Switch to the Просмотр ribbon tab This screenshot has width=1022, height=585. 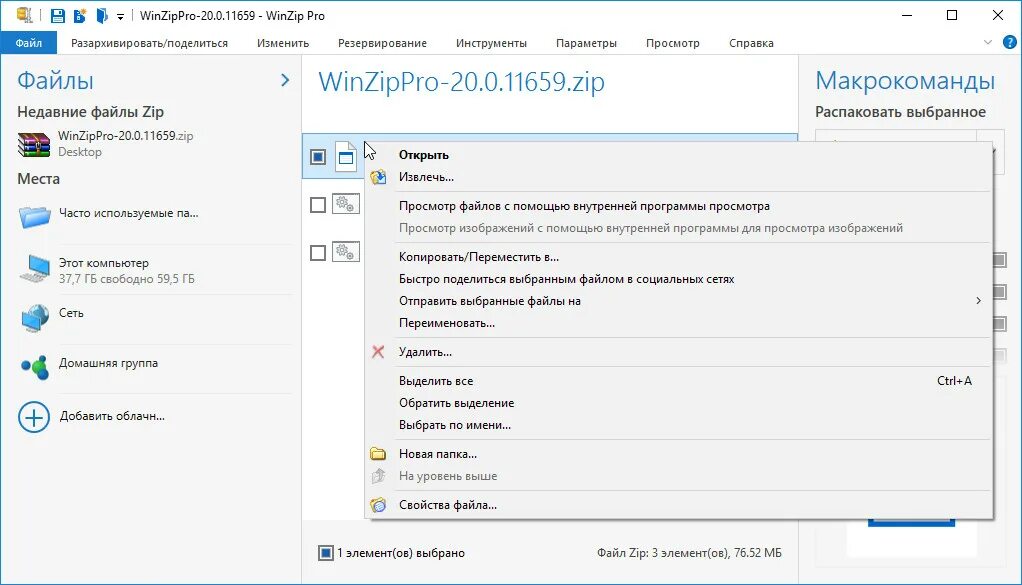[x=673, y=43]
